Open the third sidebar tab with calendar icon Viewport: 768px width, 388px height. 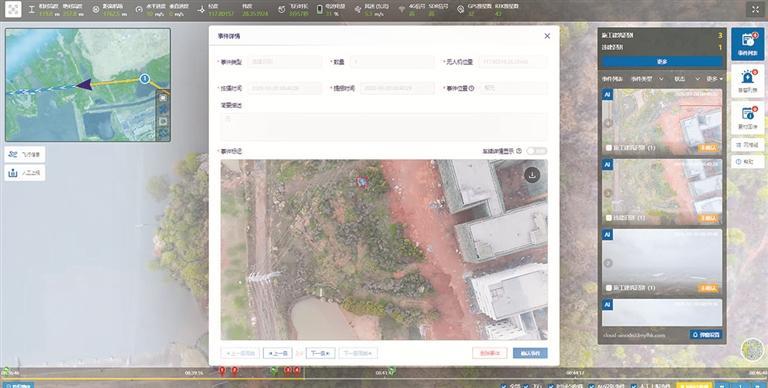click(x=747, y=118)
